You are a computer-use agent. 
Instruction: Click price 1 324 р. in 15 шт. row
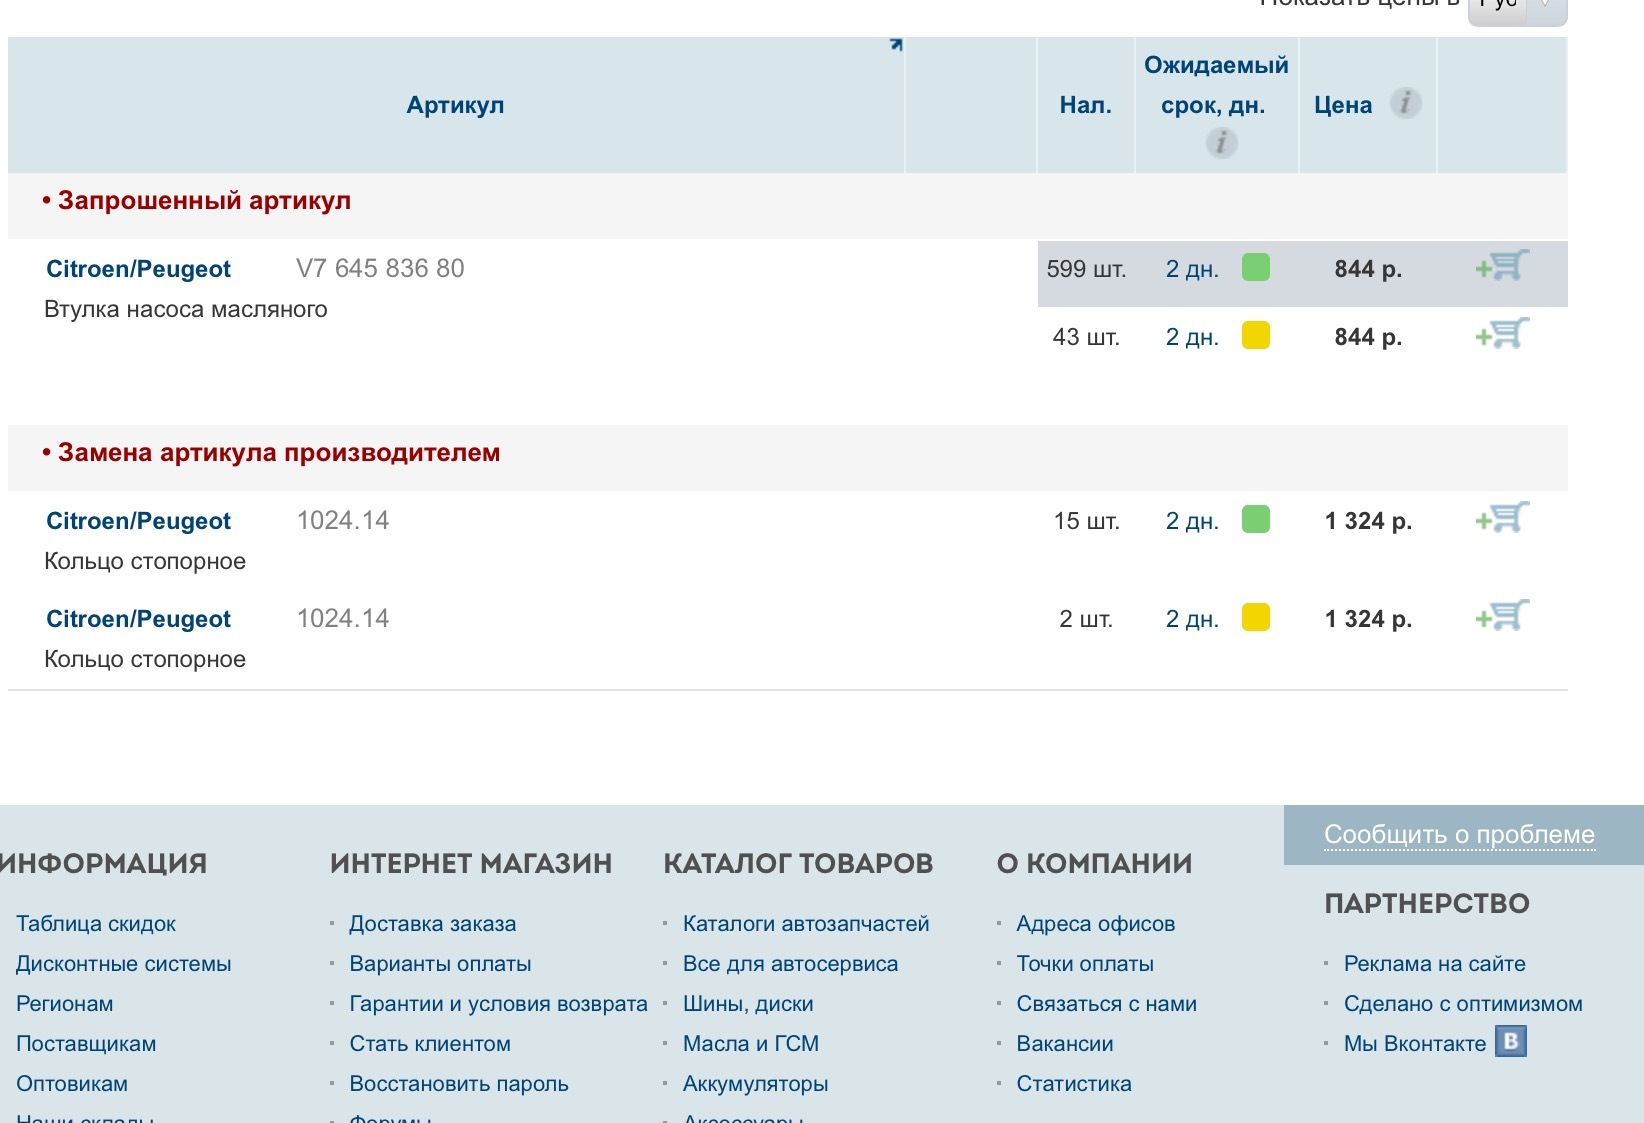point(1368,521)
